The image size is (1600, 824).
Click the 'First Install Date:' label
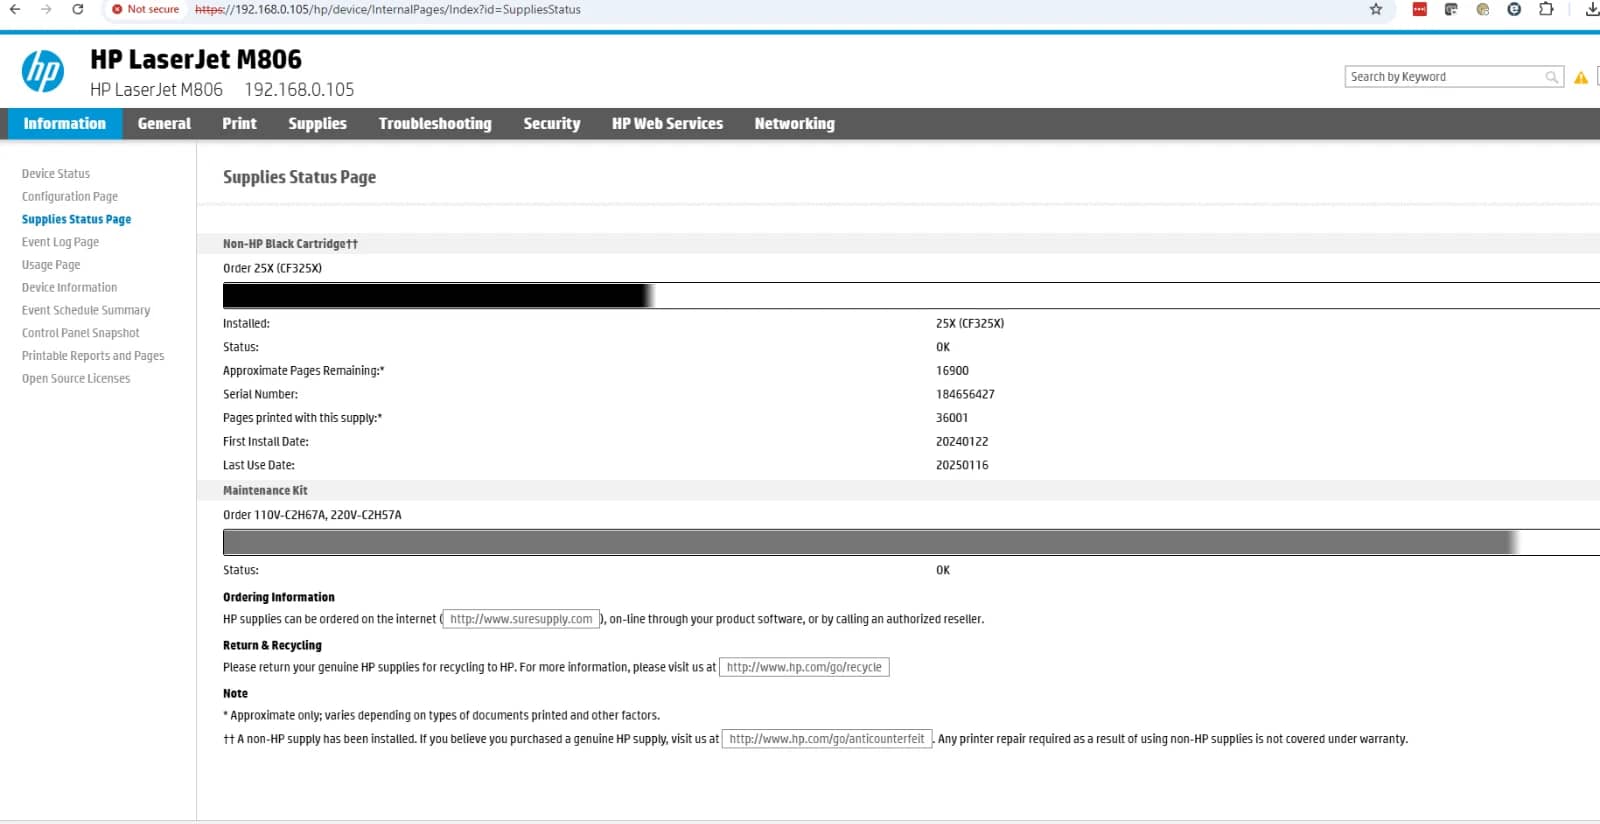[x=266, y=442]
